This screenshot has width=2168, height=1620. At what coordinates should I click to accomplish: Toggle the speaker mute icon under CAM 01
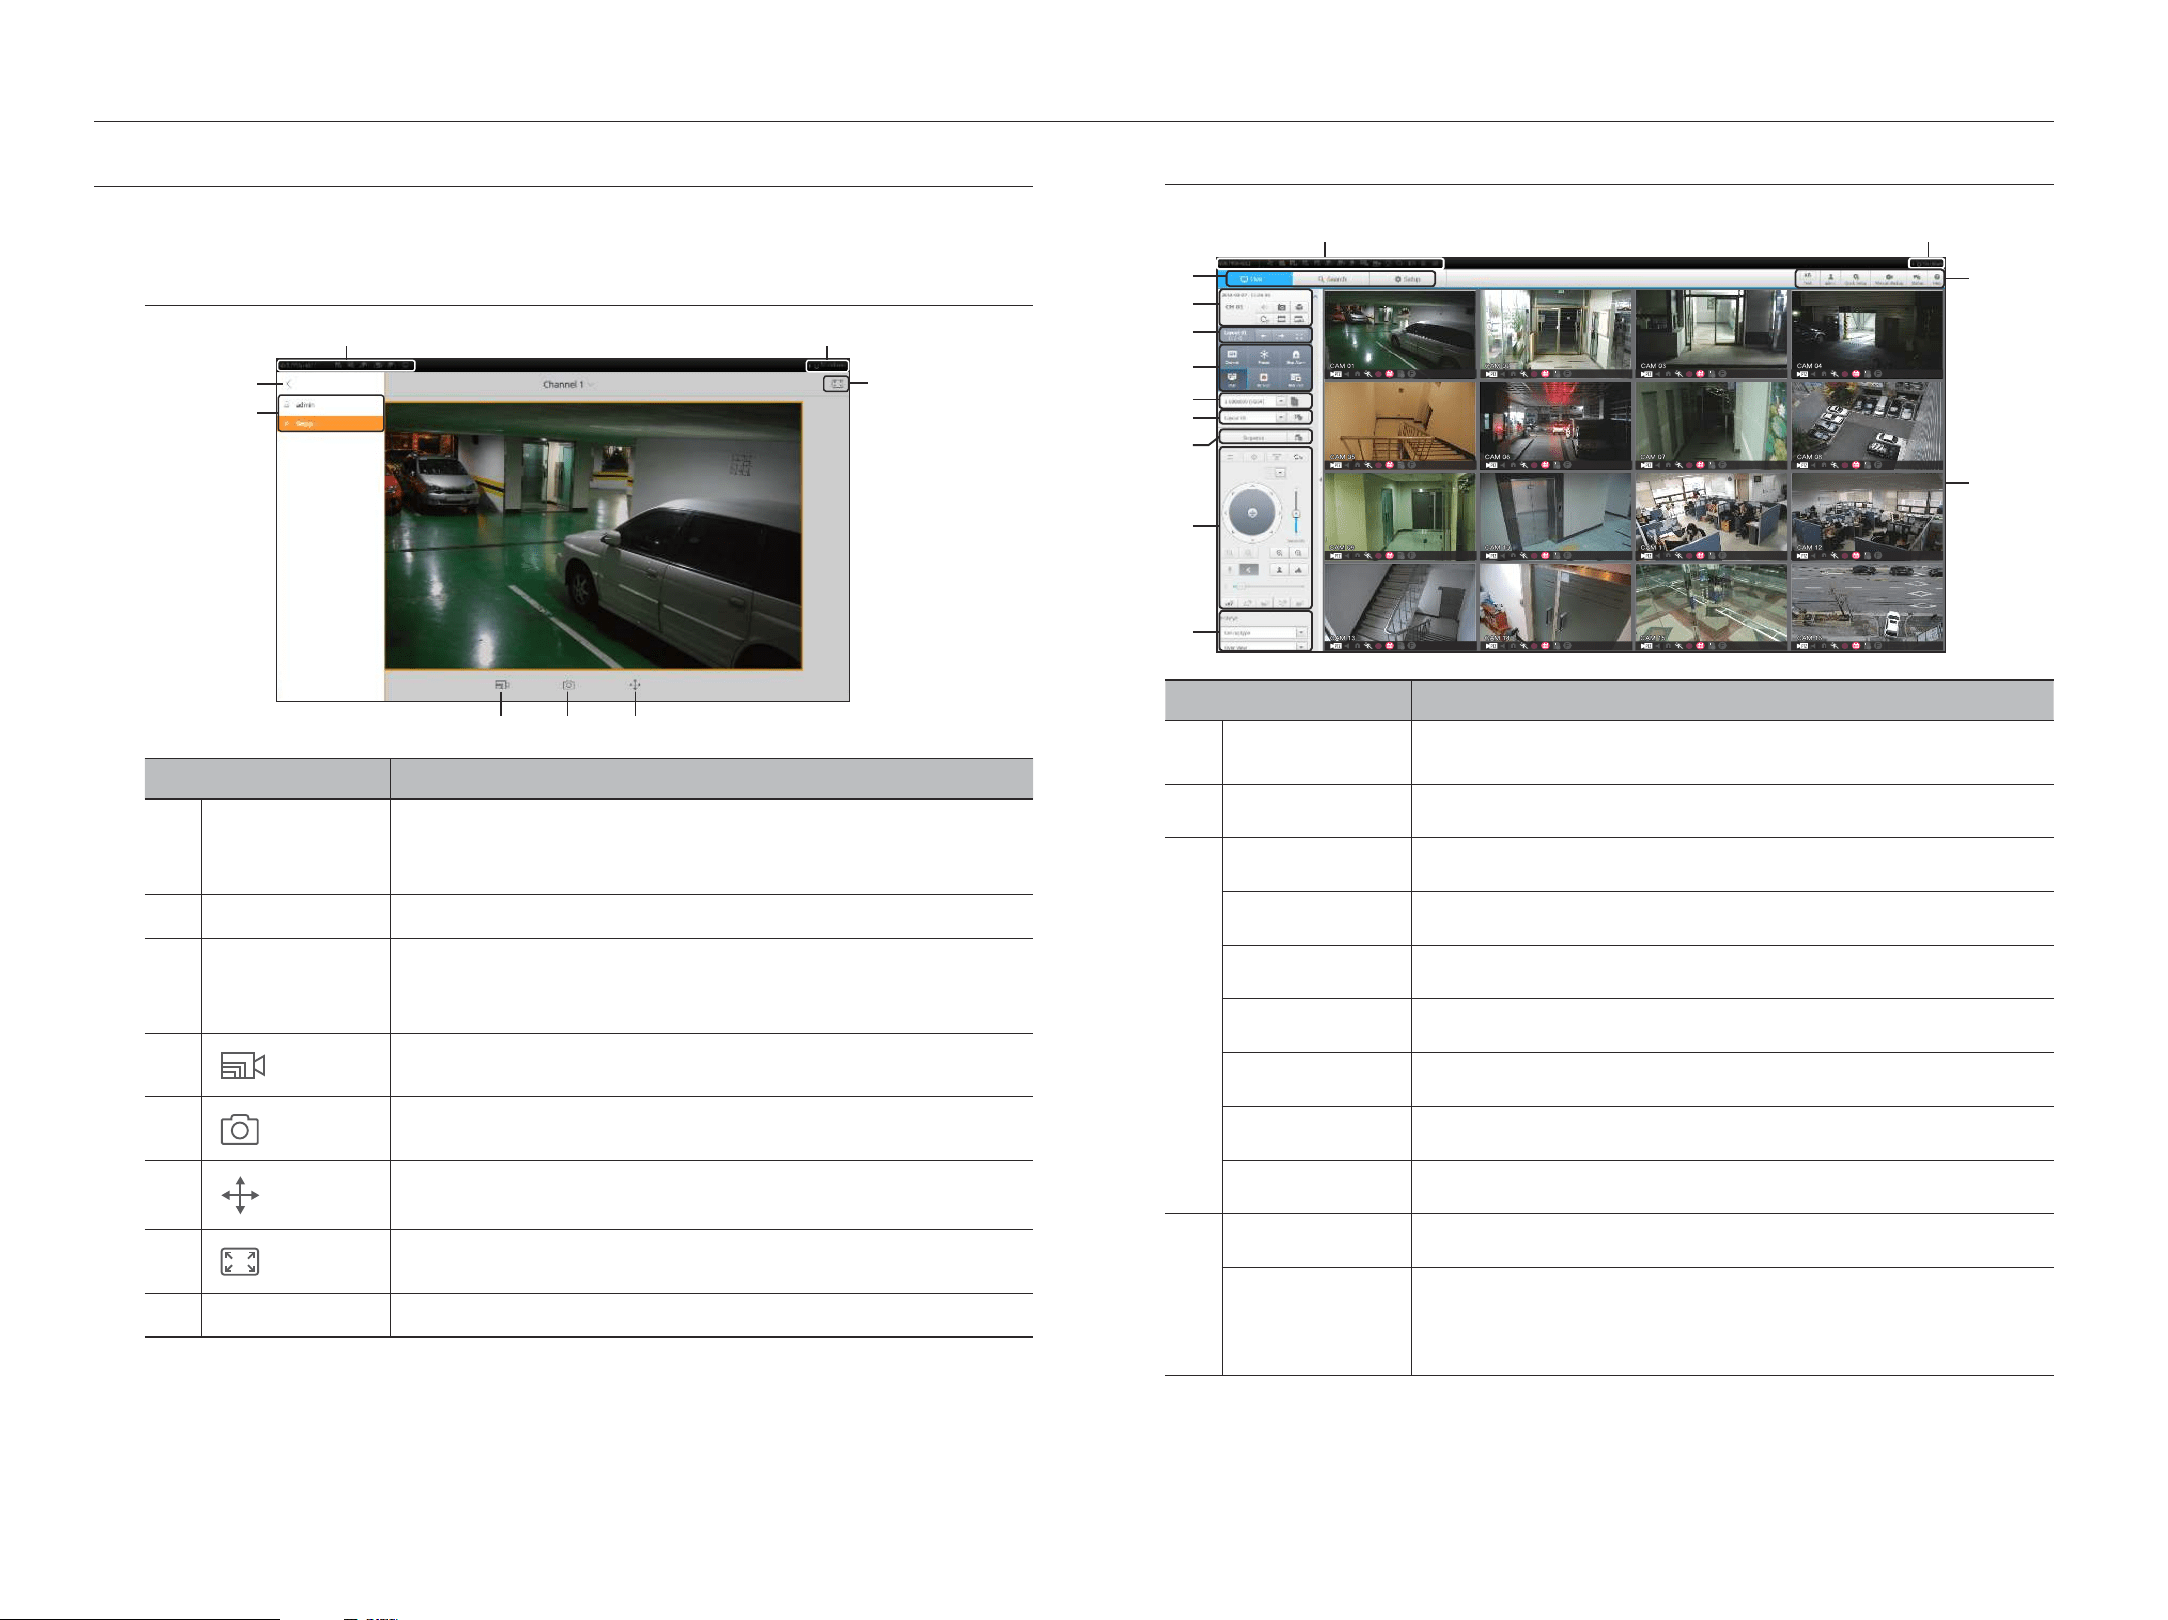pos(1347,374)
